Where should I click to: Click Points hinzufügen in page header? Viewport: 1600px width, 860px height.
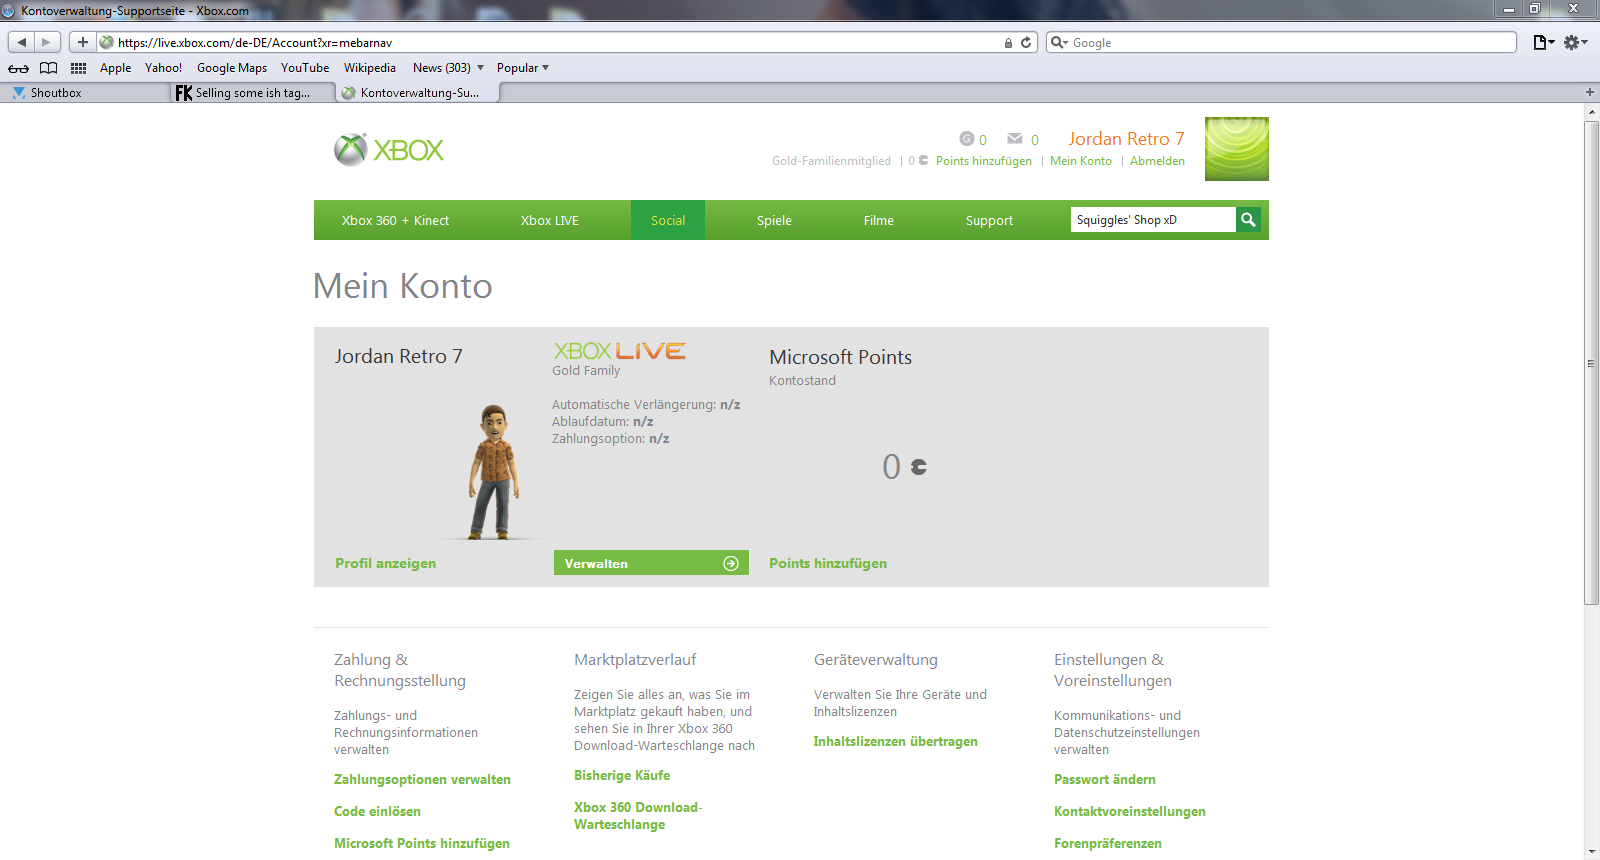[x=984, y=161]
